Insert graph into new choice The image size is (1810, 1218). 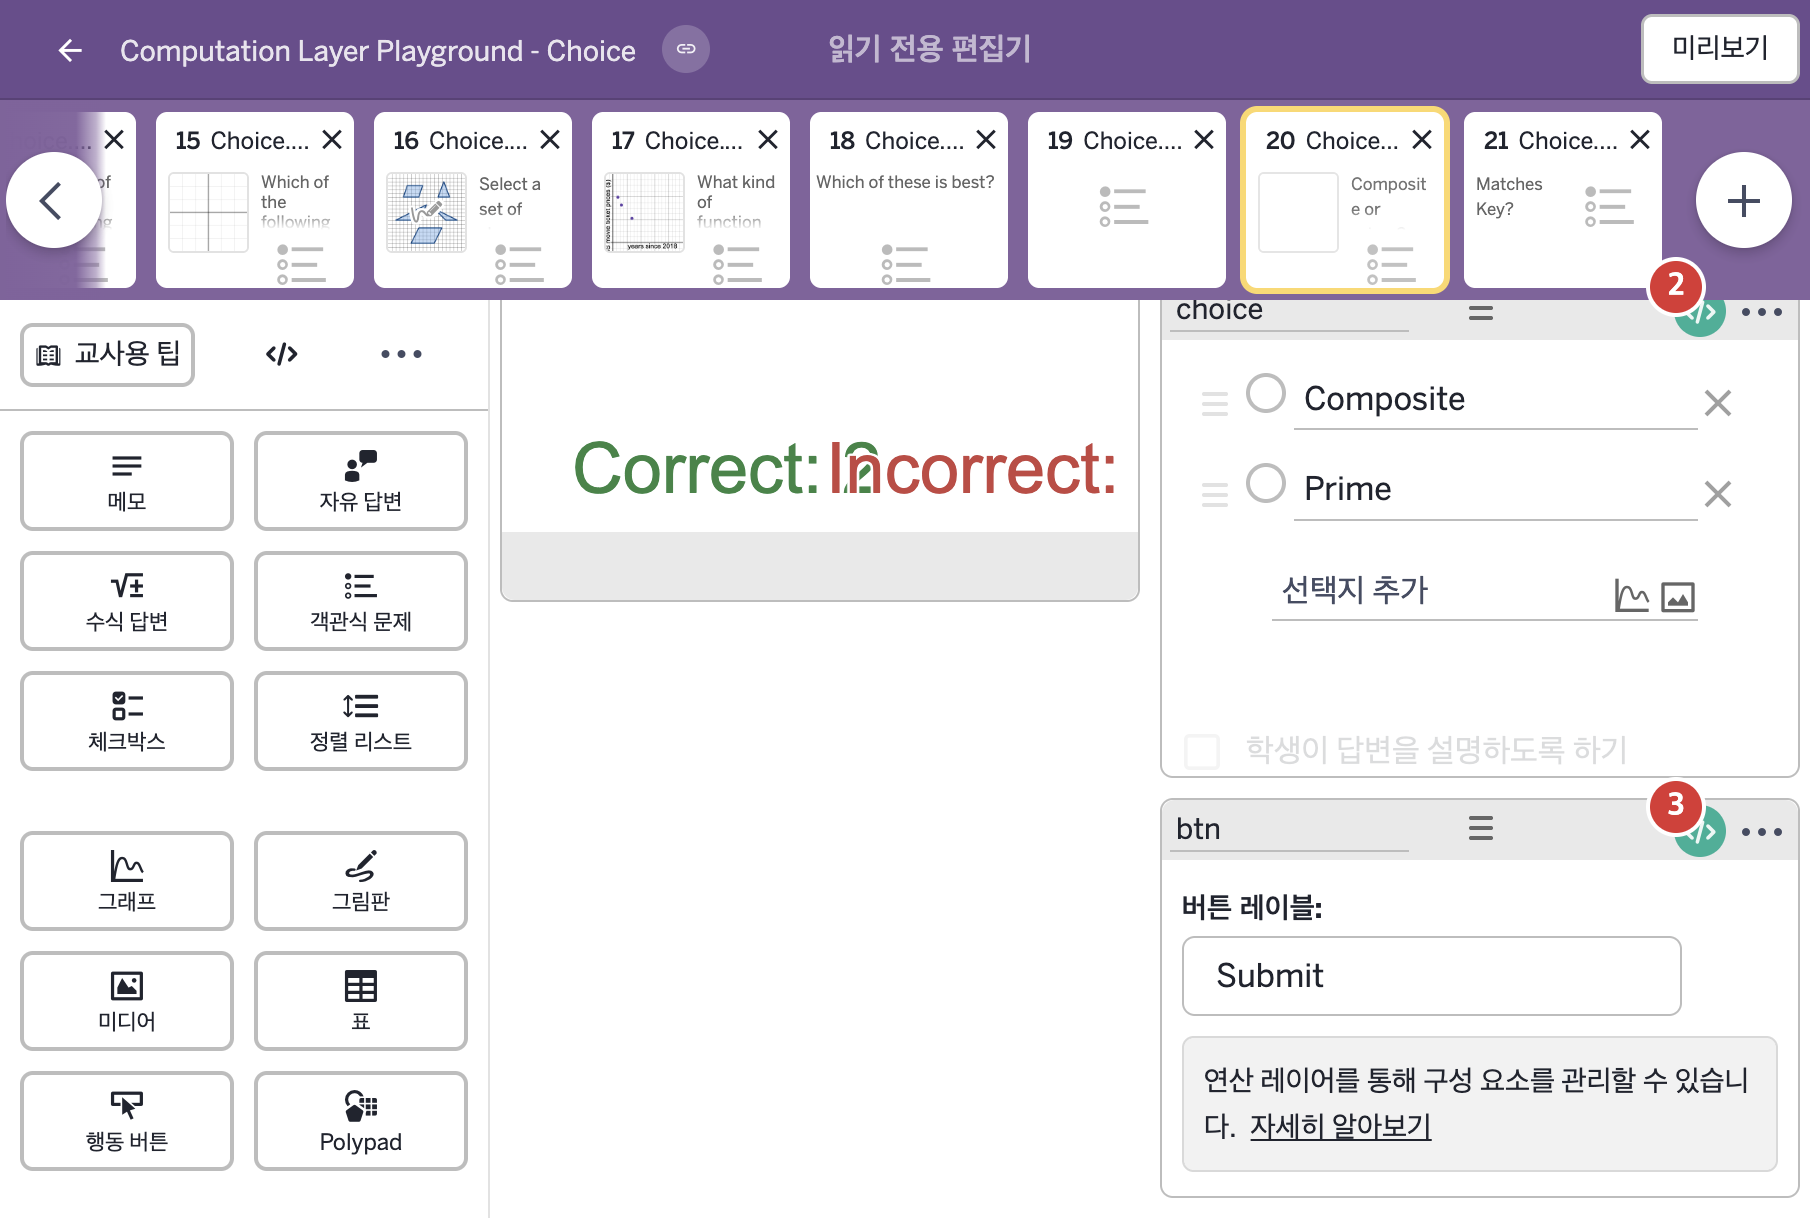click(1632, 596)
